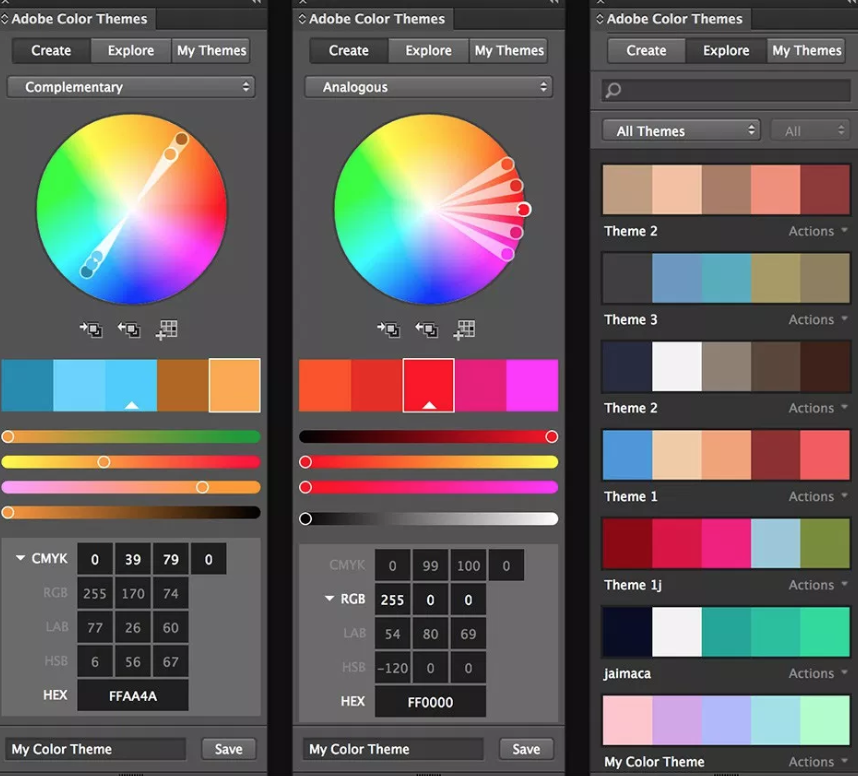Switch to Explore tab in Complementary panel
The width and height of the screenshot is (858, 776).
131,50
